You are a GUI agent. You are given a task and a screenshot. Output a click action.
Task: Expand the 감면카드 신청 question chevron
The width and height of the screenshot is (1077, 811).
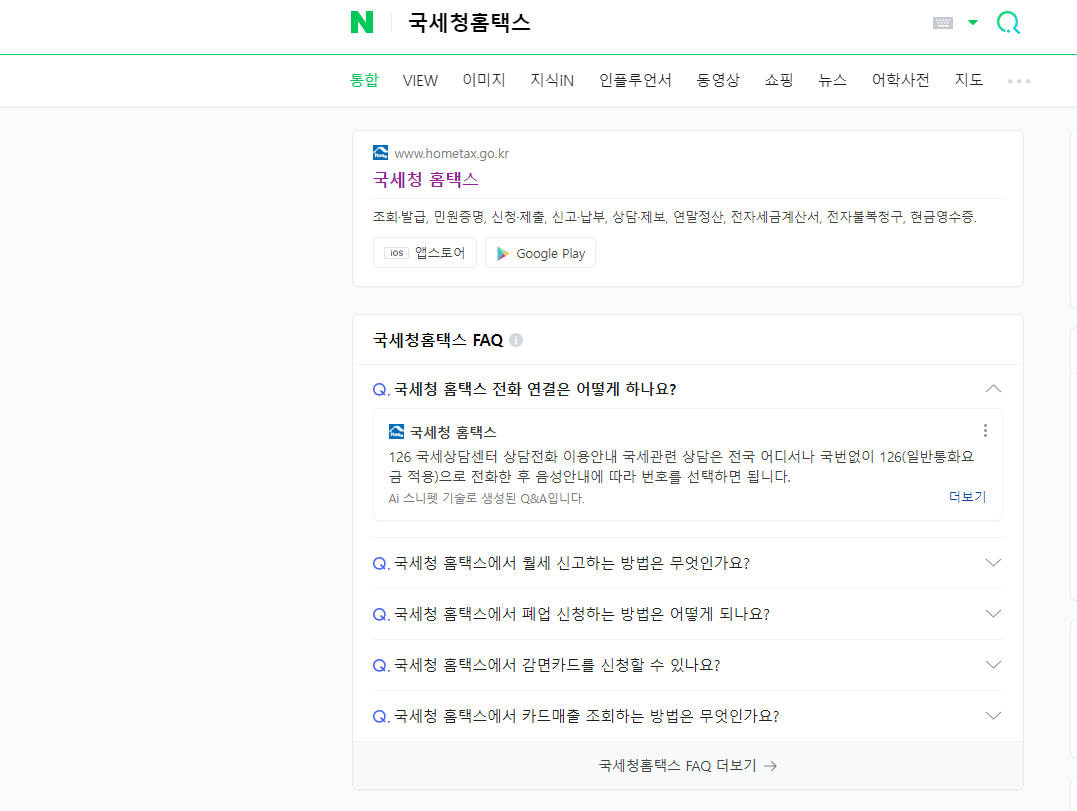pyautogui.click(x=993, y=664)
